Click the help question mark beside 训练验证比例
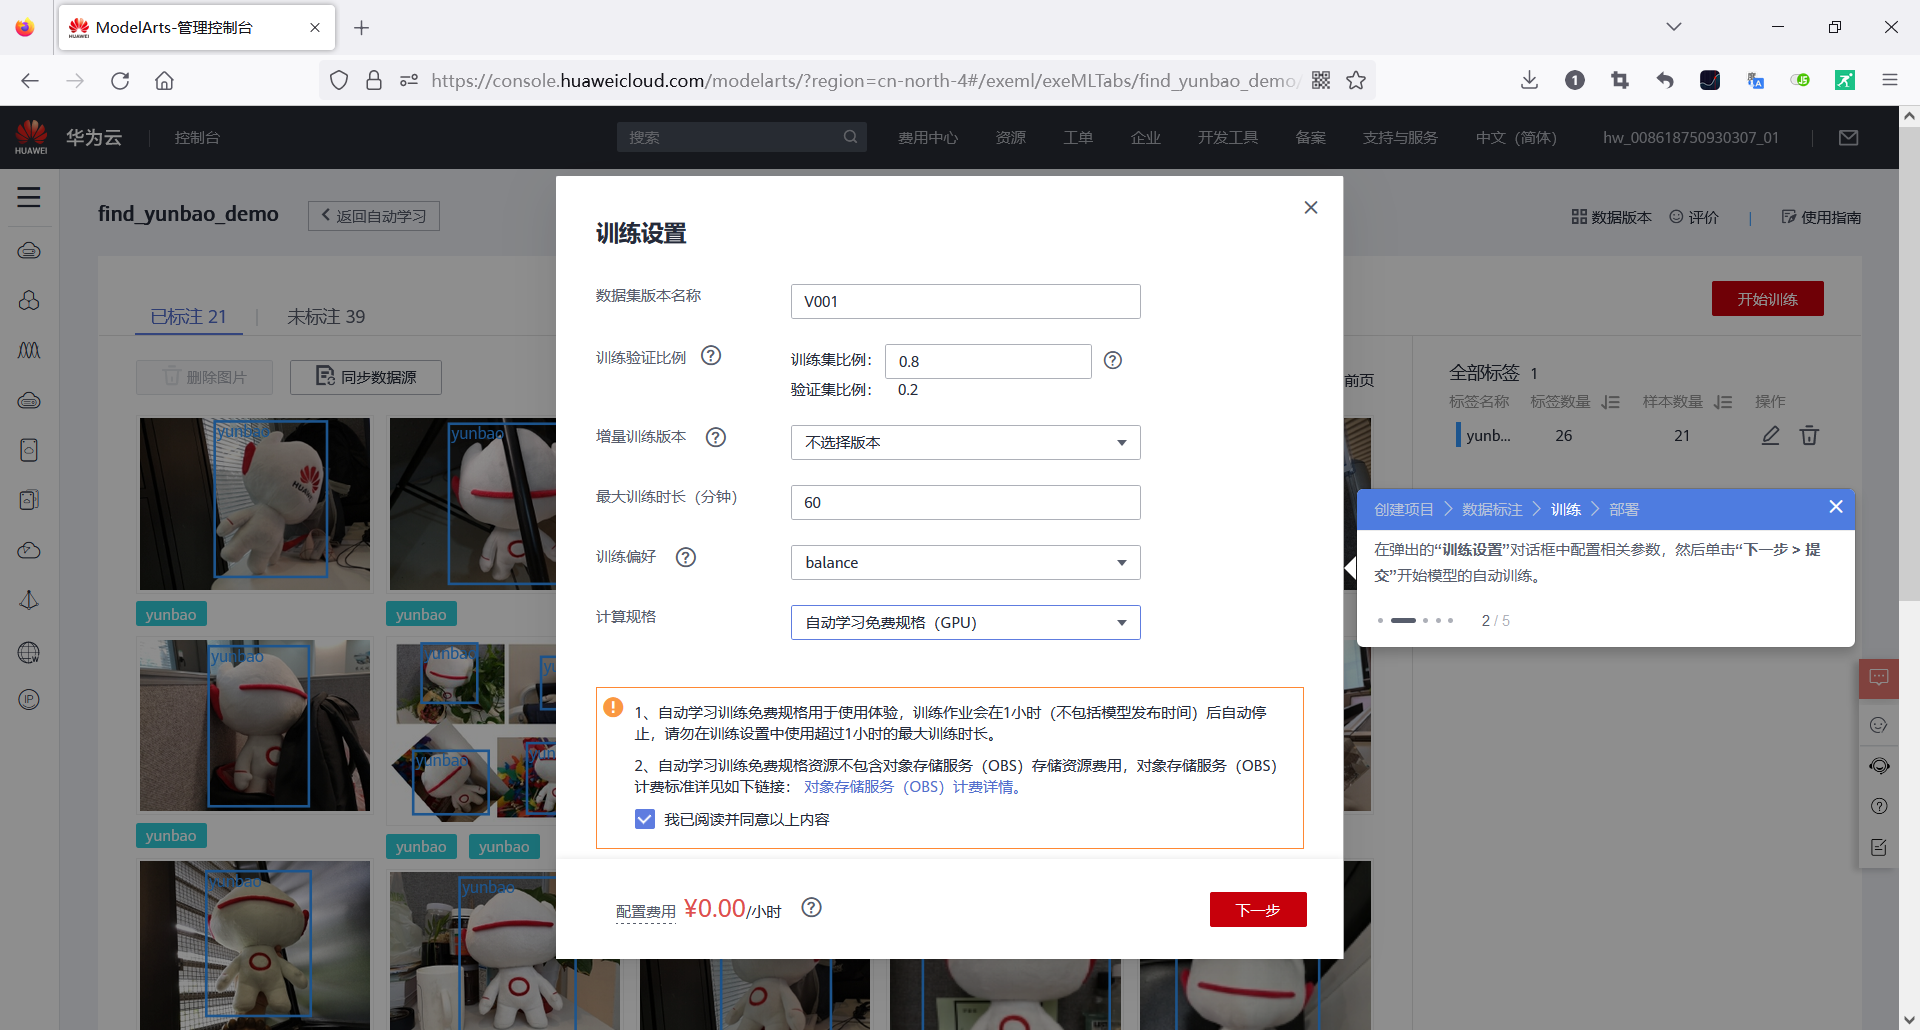 (711, 355)
